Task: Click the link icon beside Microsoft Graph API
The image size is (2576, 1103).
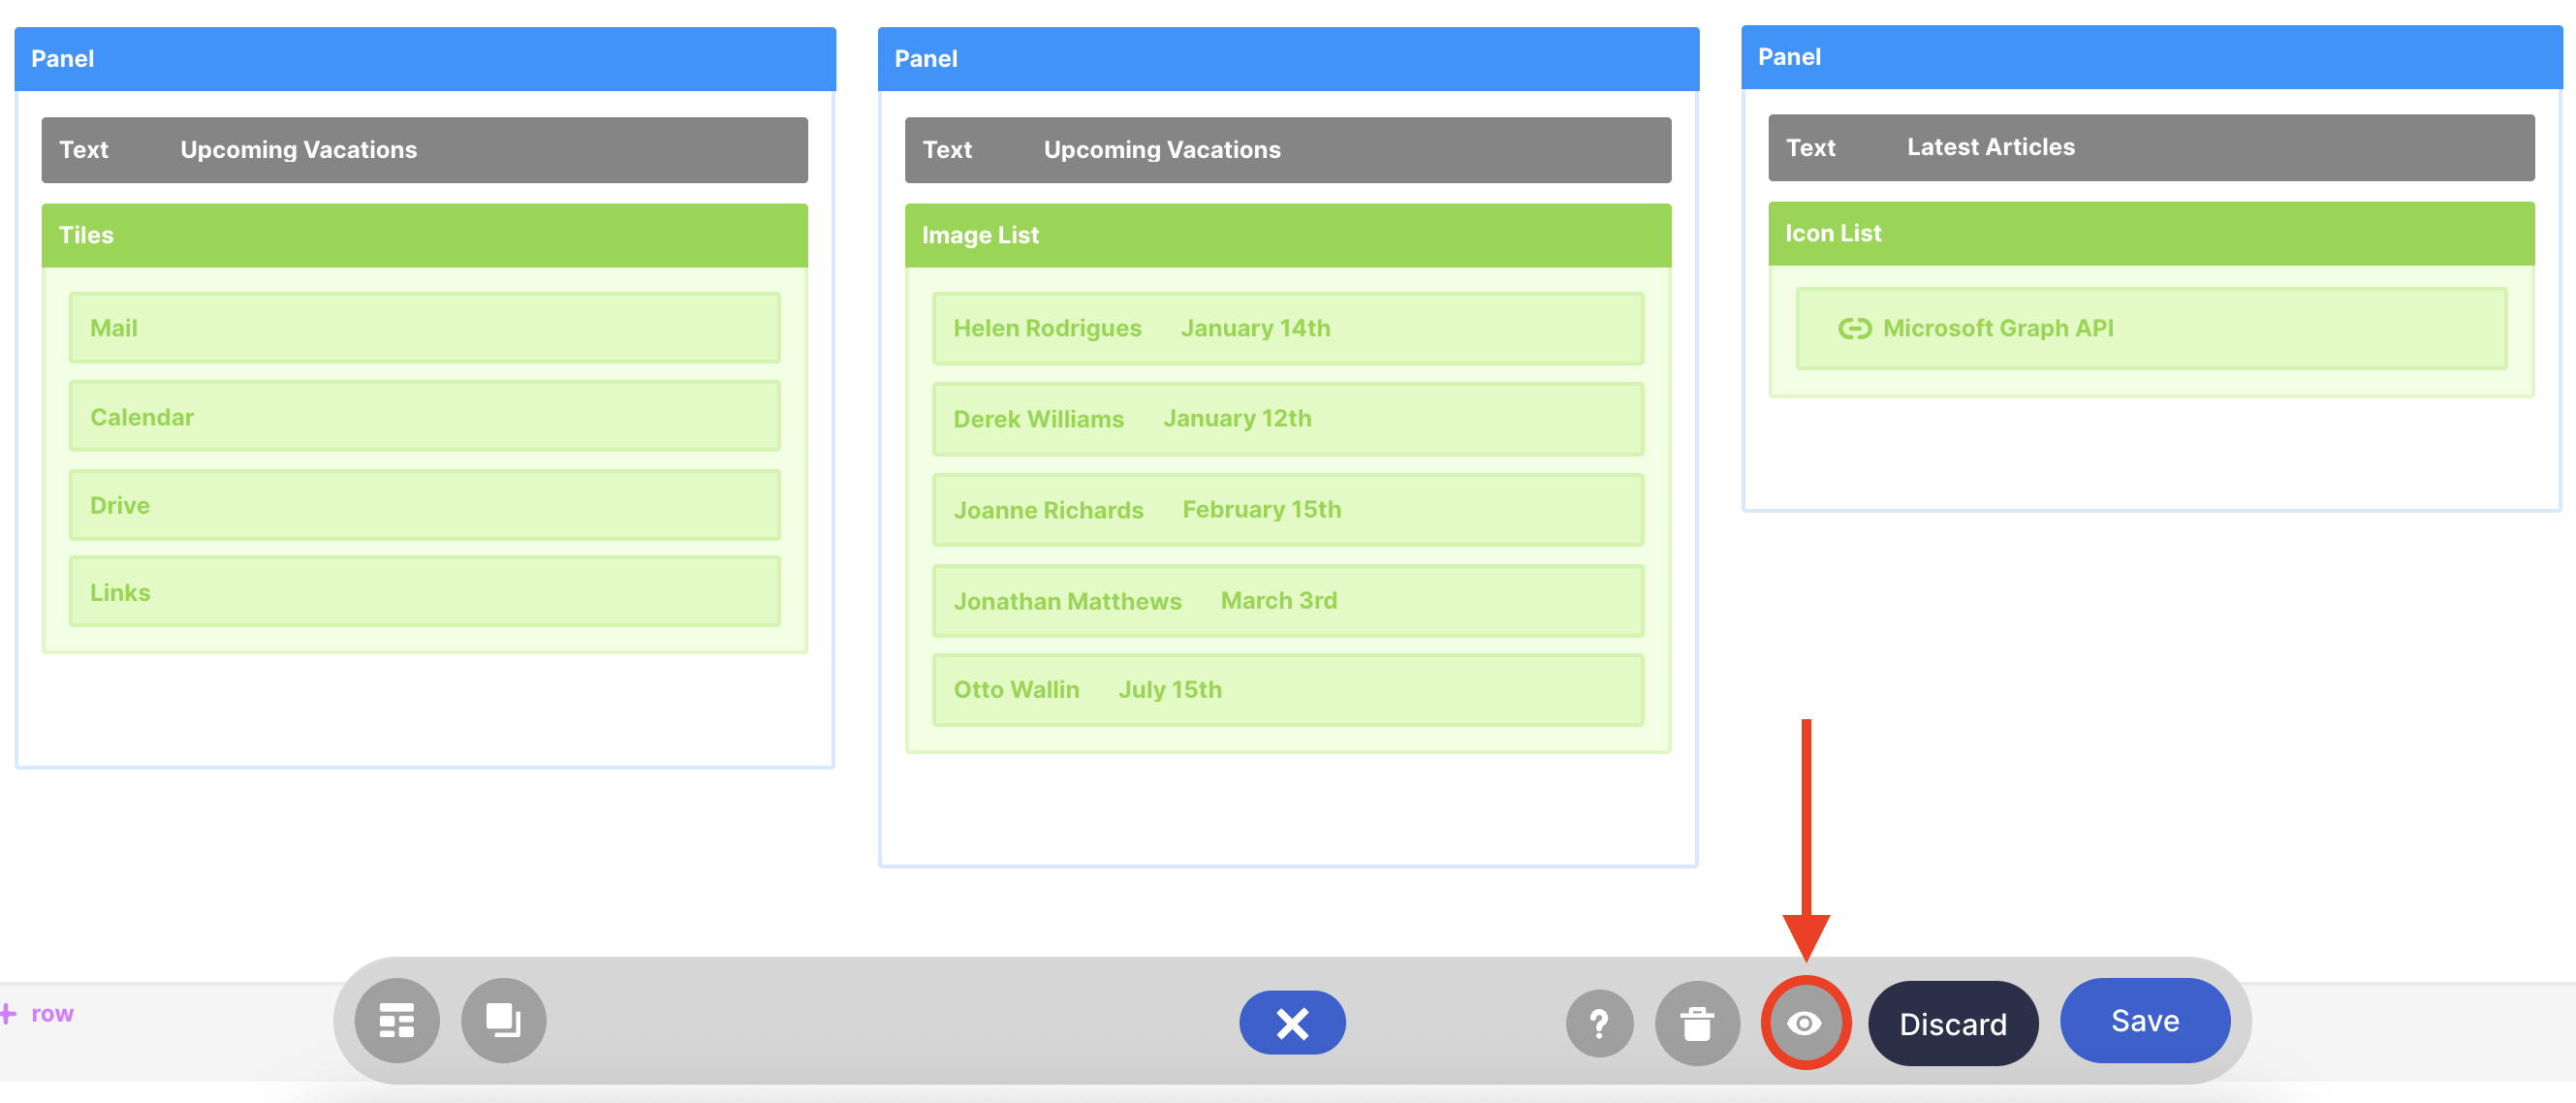Action: click(1854, 328)
